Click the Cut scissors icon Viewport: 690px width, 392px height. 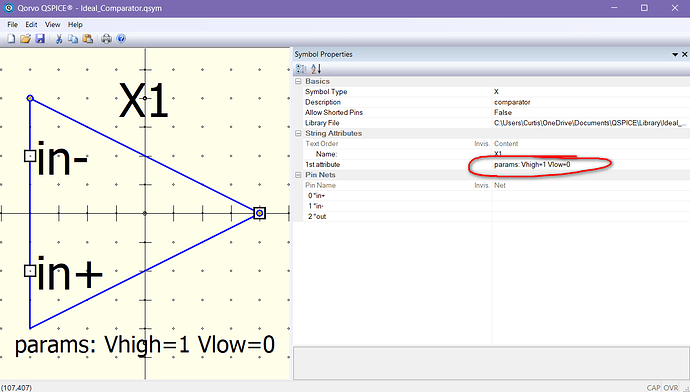(x=59, y=39)
